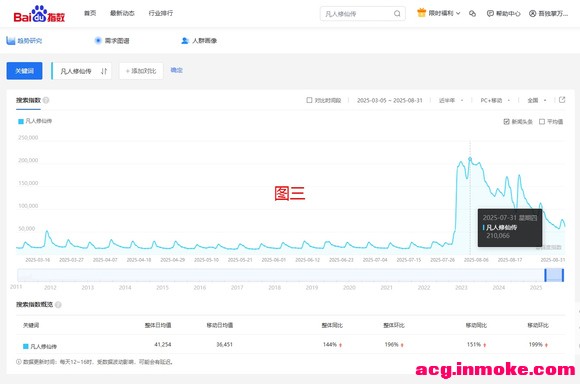This screenshot has width=580, height=384.
Task: Expand the 全国 region dropdown
Action: pos(537,100)
